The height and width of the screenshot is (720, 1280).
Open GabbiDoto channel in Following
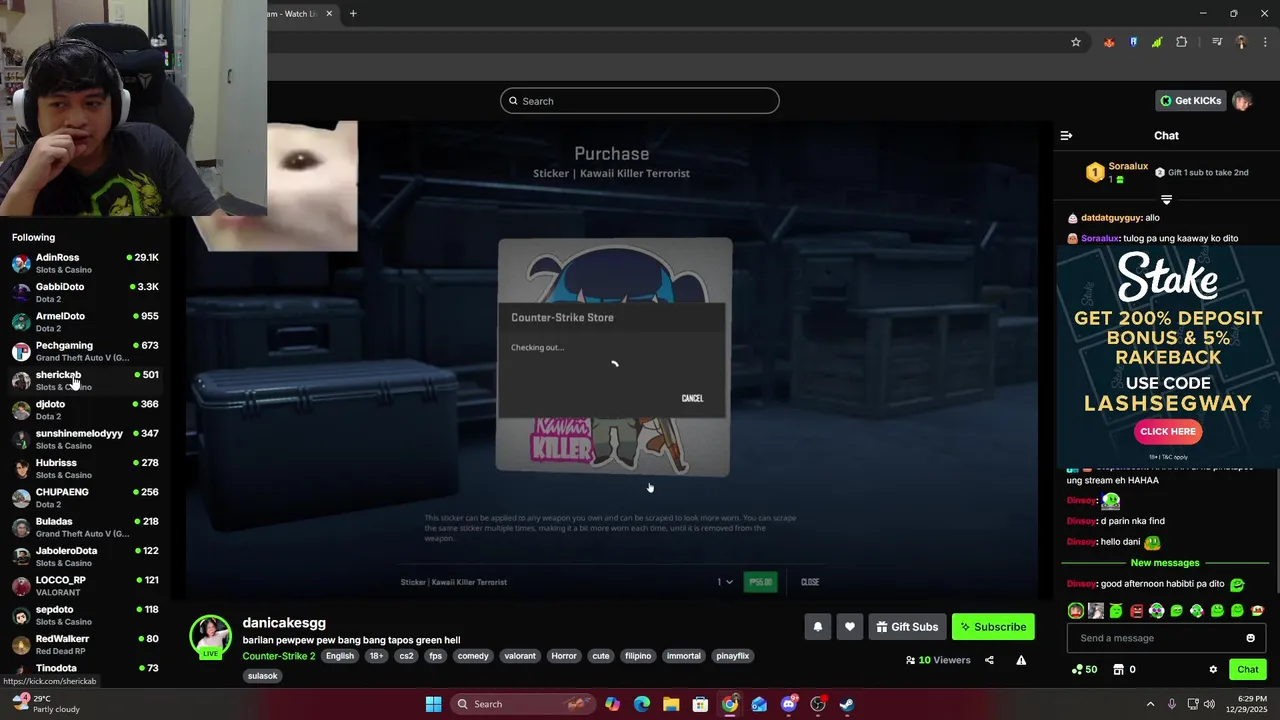click(x=85, y=292)
